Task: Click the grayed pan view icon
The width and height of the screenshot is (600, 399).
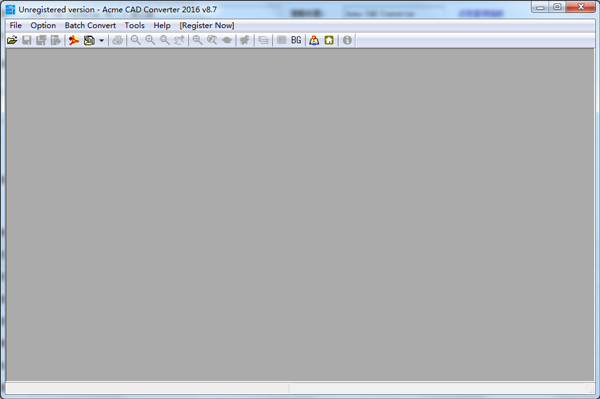Action: [x=227, y=40]
